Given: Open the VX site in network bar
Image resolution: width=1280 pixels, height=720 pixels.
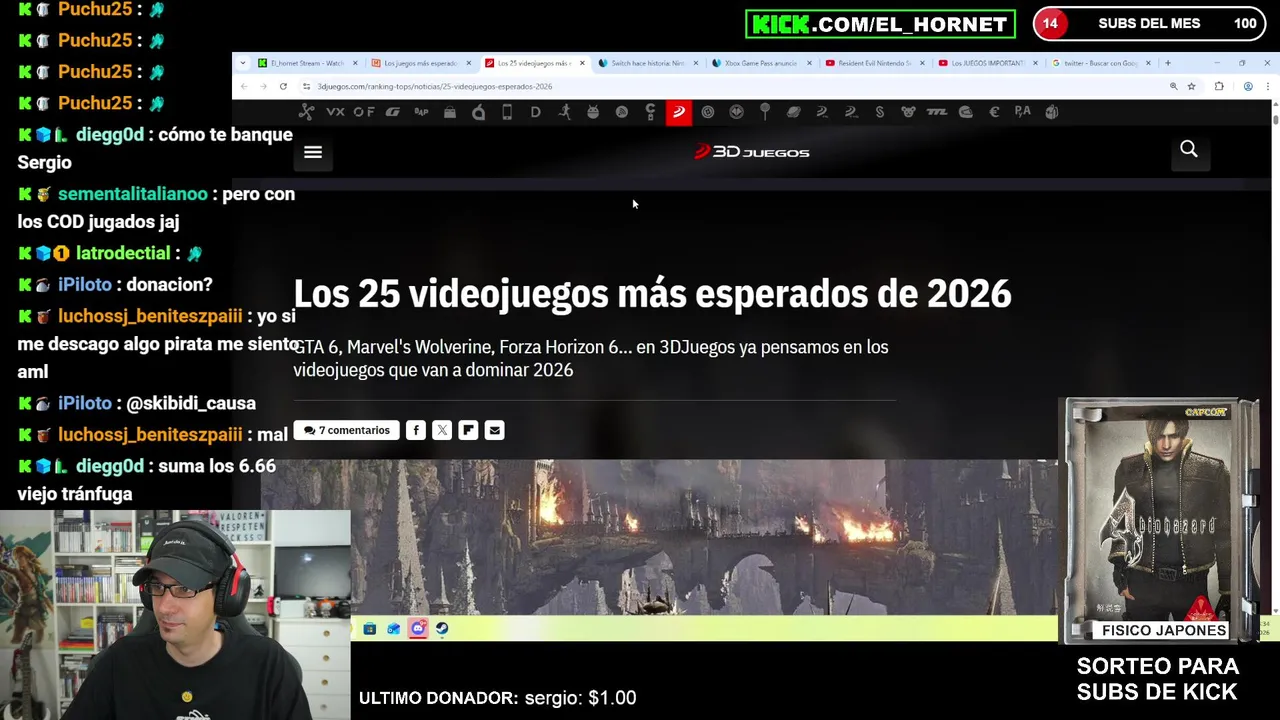Looking at the screenshot, I should click(x=335, y=112).
